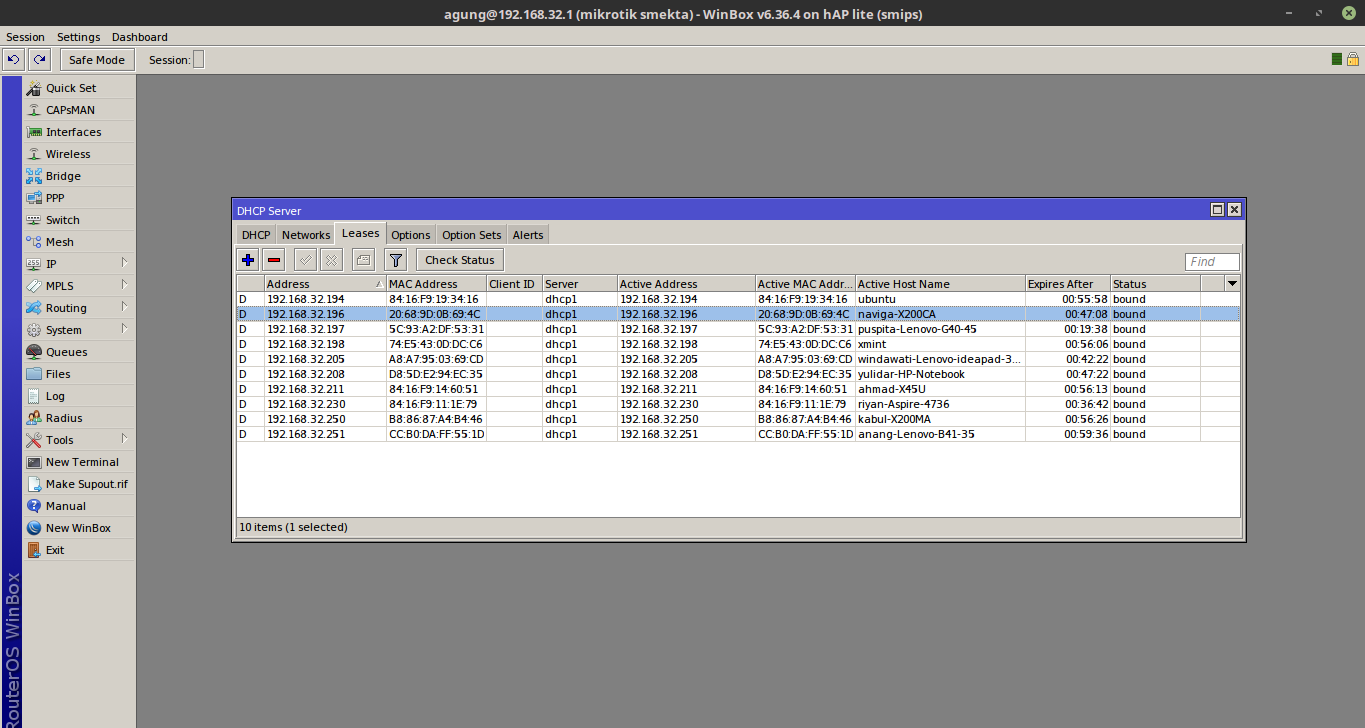Switch to the DHCP tab

point(256,235)
